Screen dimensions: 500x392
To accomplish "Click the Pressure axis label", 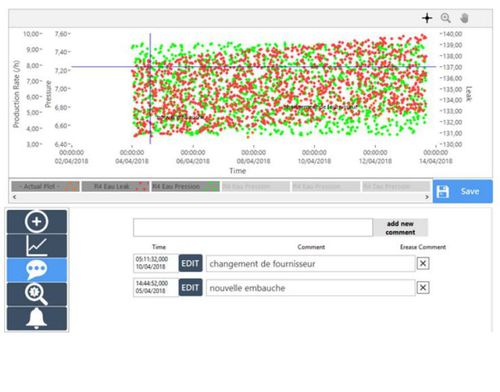I will click(48, 94).
